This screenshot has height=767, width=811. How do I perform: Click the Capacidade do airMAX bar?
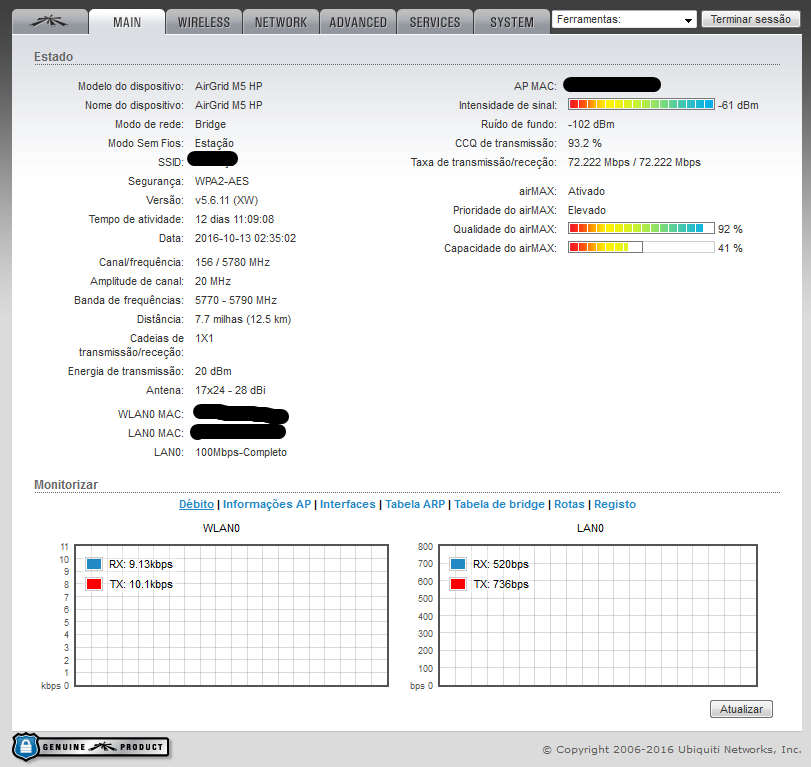coord(641,247)
